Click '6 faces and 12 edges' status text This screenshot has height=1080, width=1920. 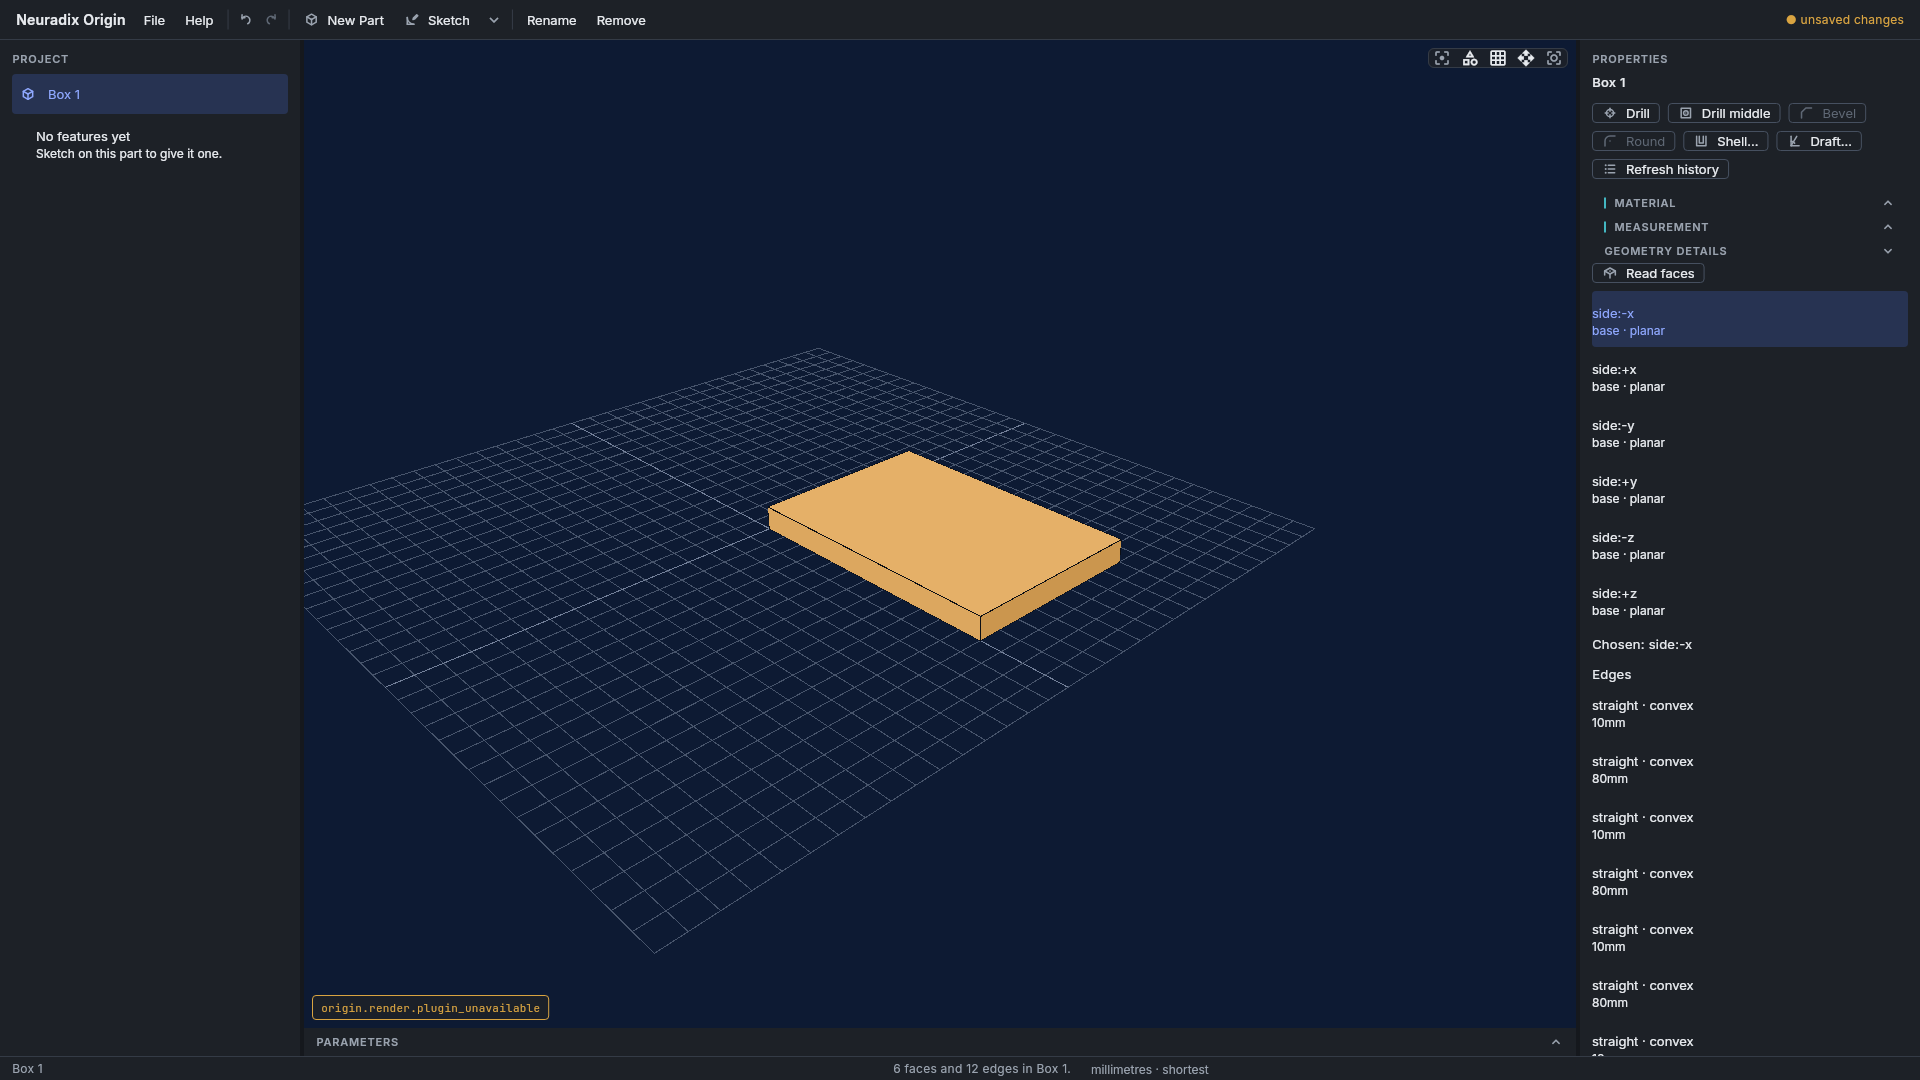981,1069
